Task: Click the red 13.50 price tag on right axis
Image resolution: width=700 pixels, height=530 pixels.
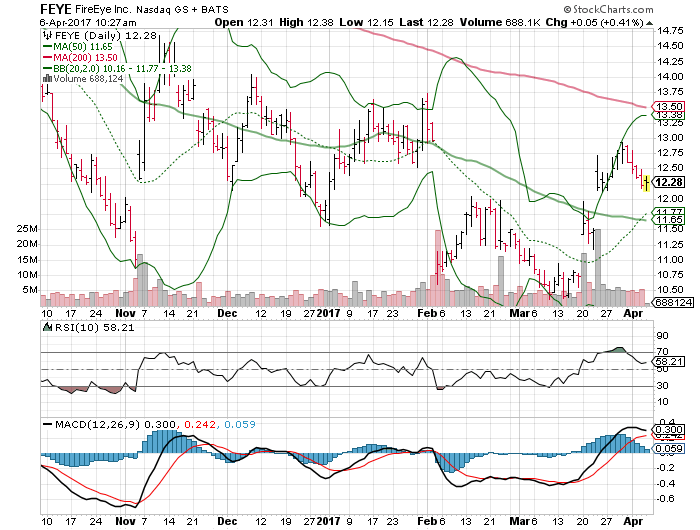Action: 668,106
